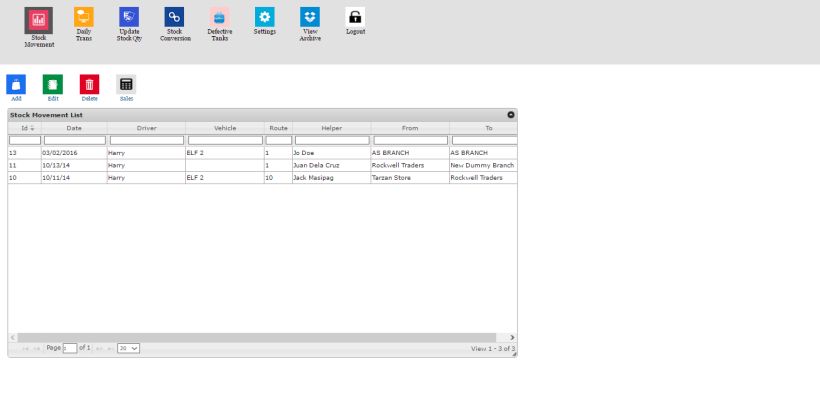
Task: Click the page number input box
Action: point(70,348)
